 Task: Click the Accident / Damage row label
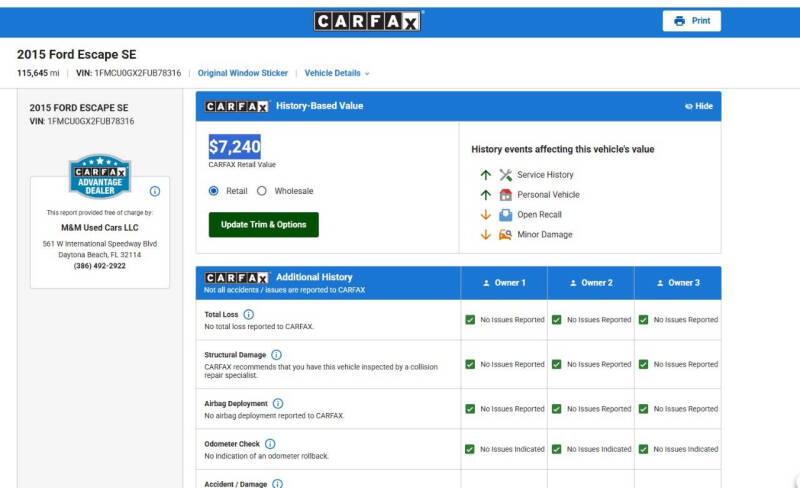coord(236,484)
